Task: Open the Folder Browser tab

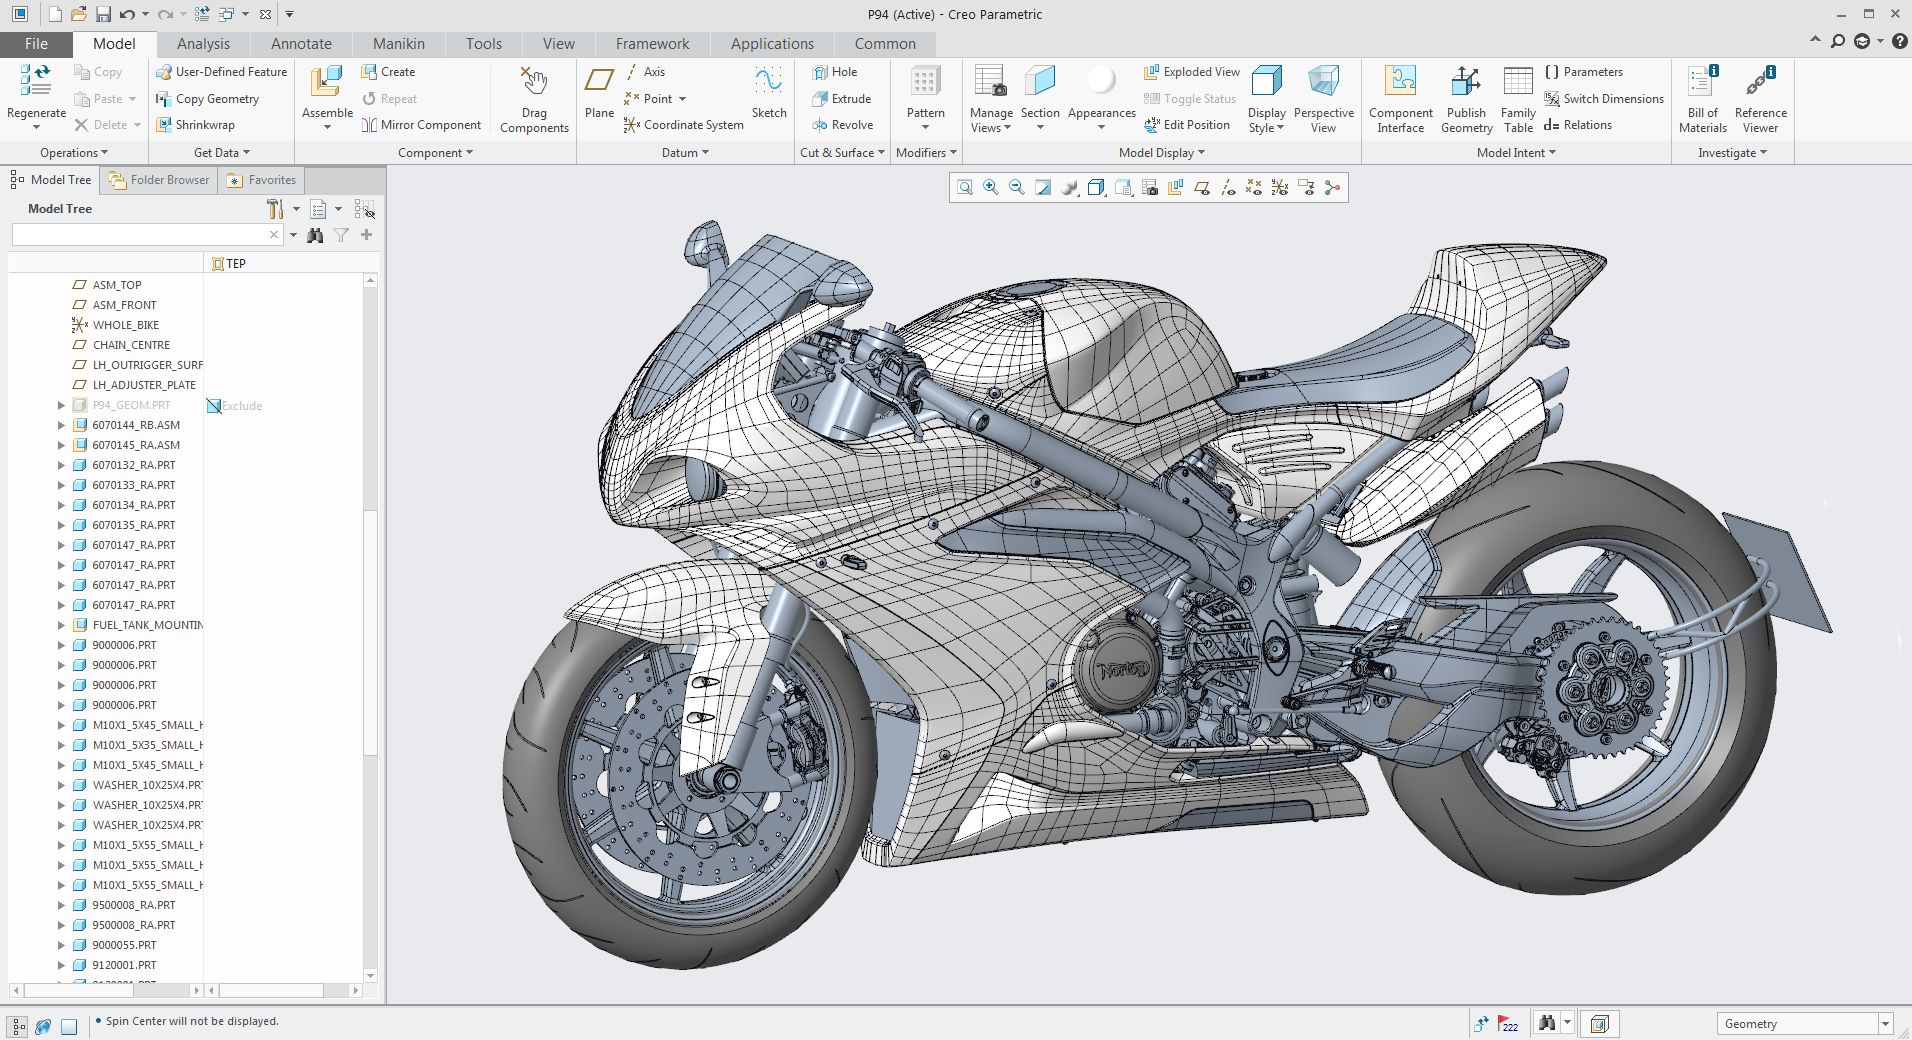Action: tap(159, 180)
